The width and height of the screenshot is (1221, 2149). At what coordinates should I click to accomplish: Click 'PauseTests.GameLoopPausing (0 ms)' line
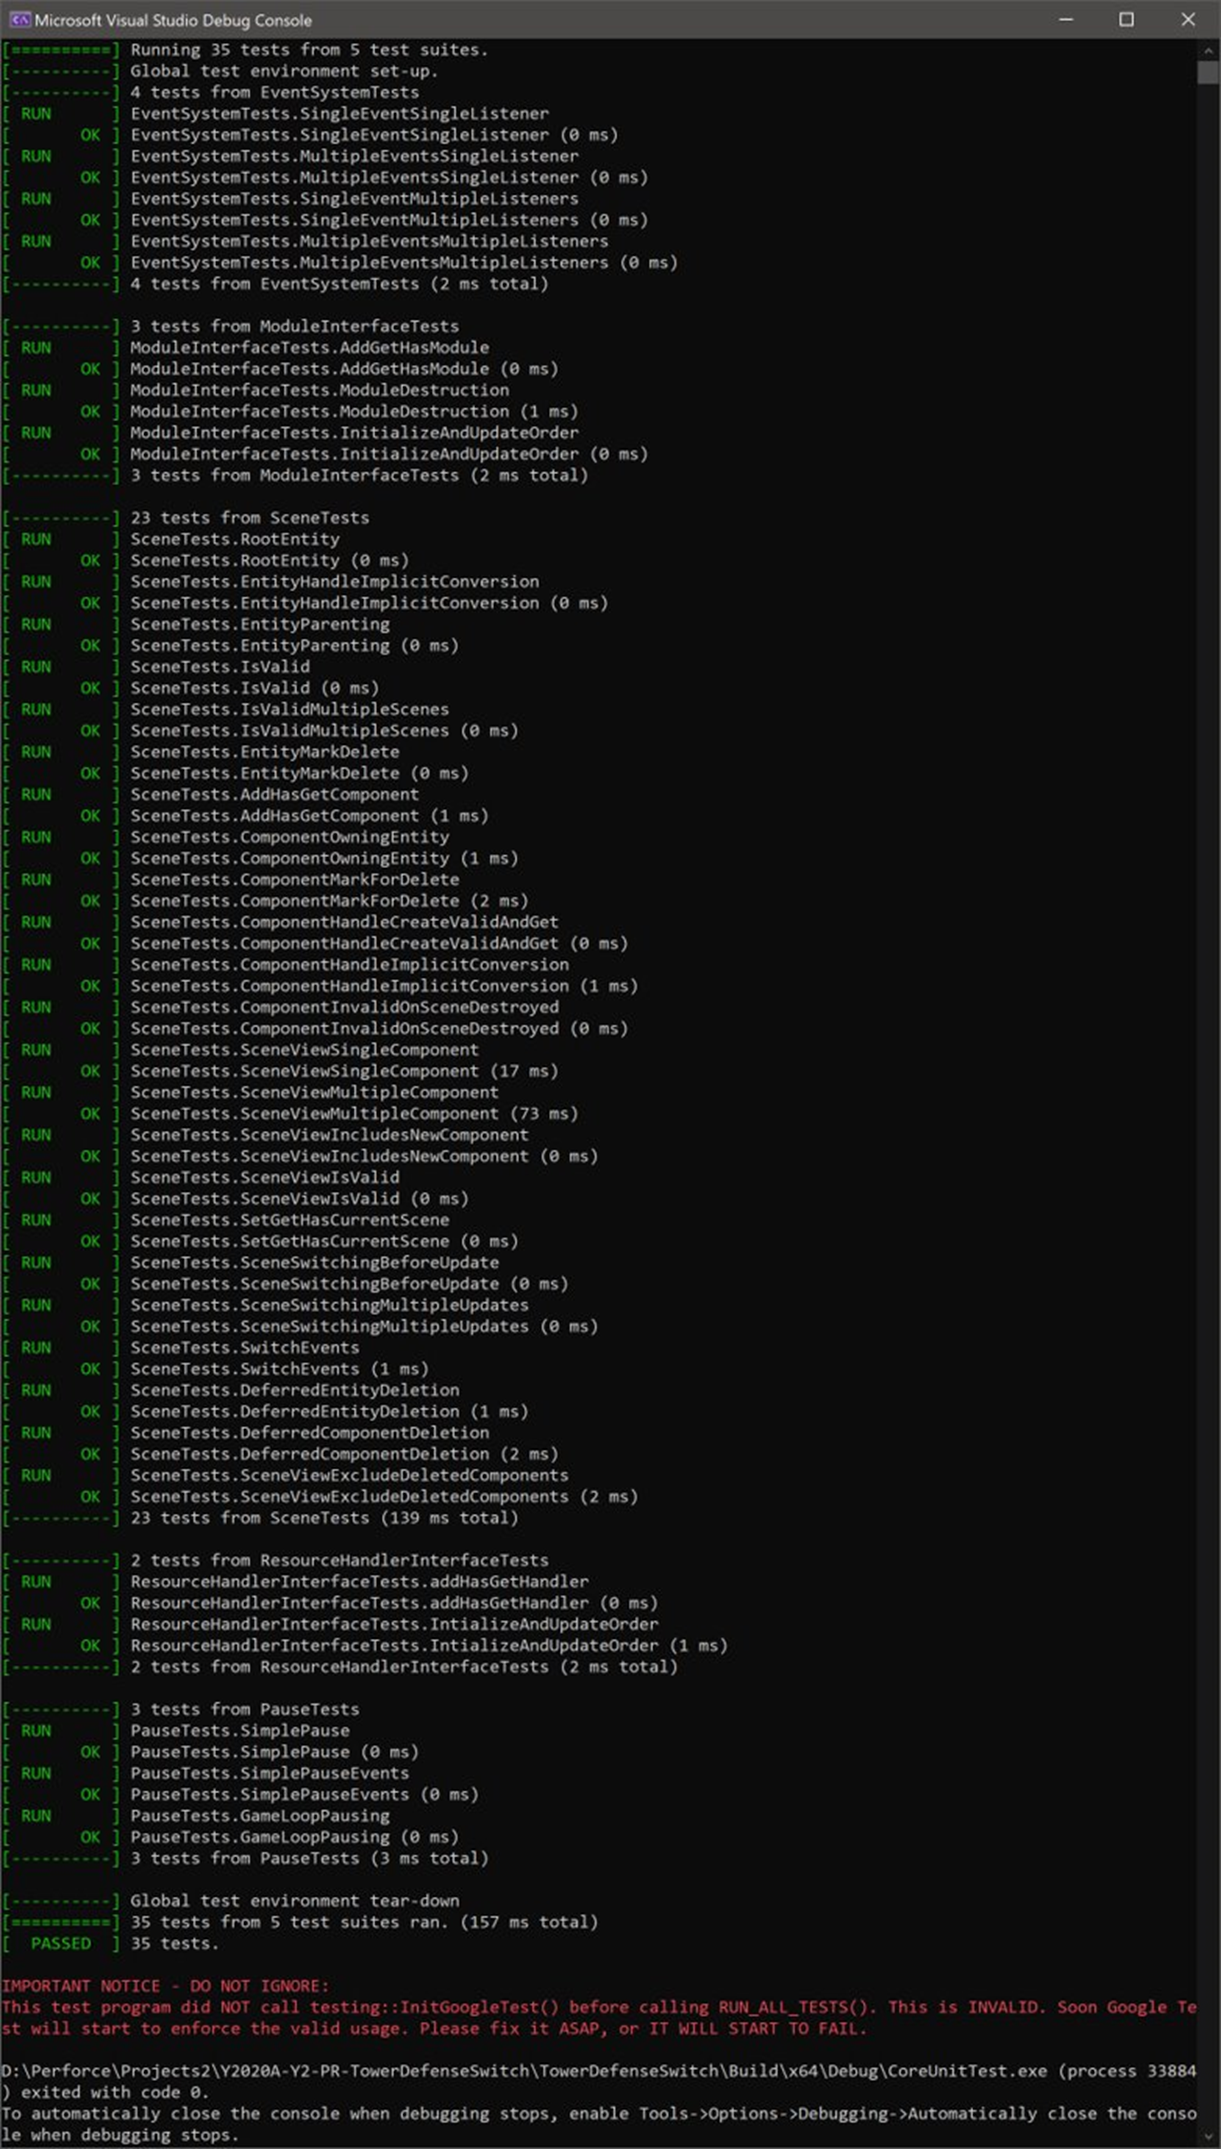tap(294, 1837)
